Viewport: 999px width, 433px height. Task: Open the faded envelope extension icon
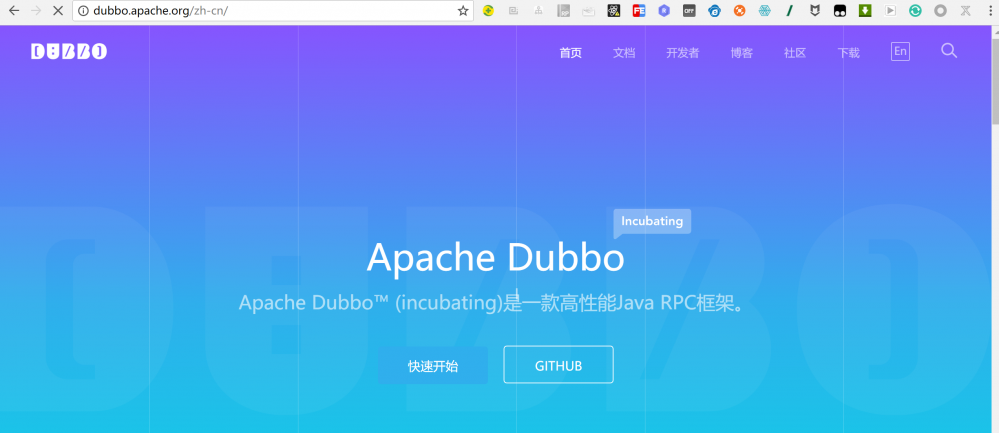pos(589,11)
